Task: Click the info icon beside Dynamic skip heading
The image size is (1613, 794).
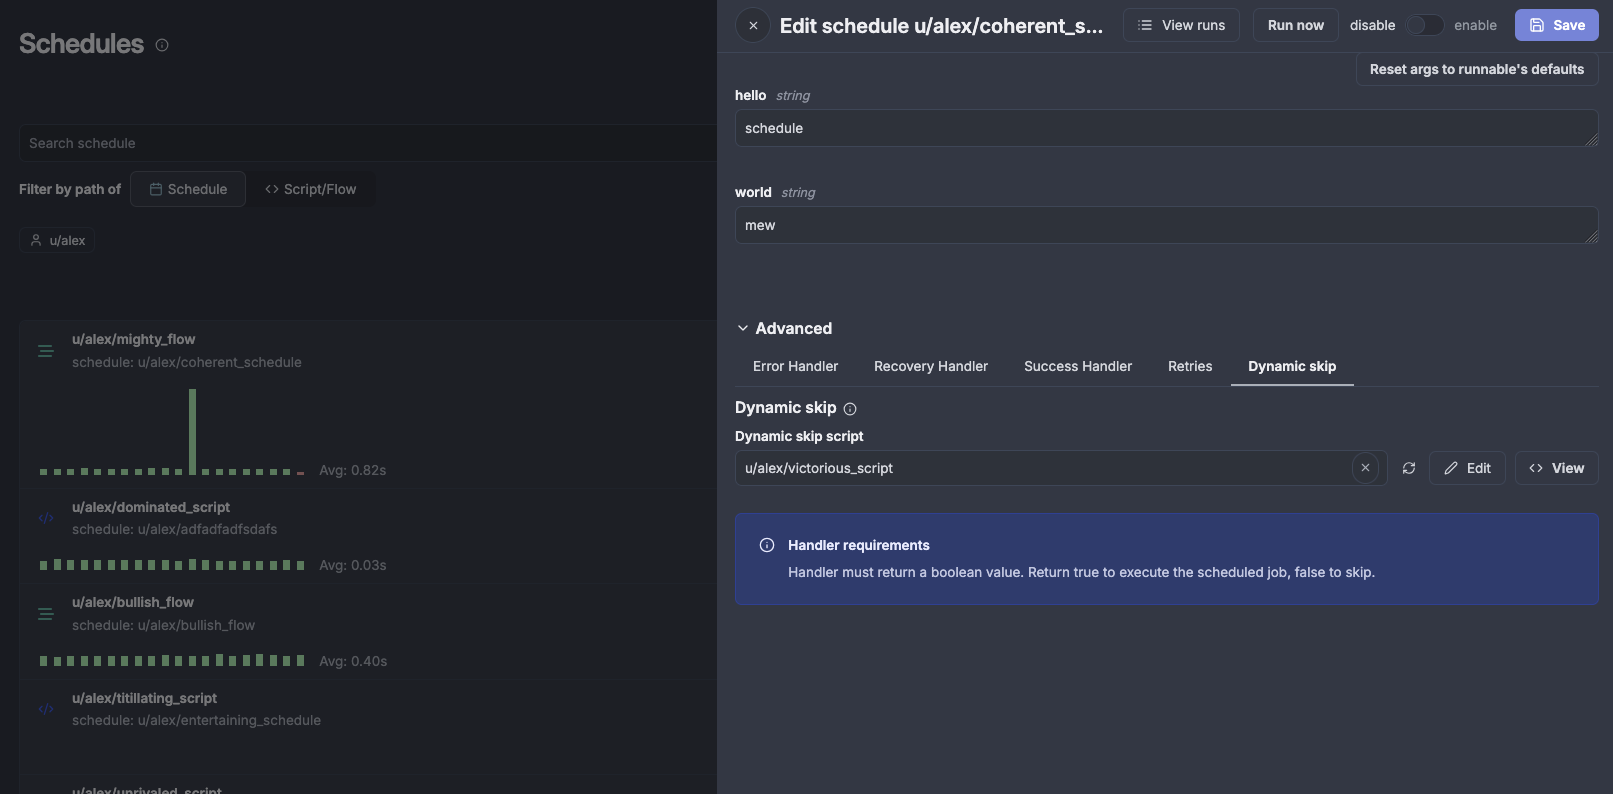Action: (x=850, y=409)
